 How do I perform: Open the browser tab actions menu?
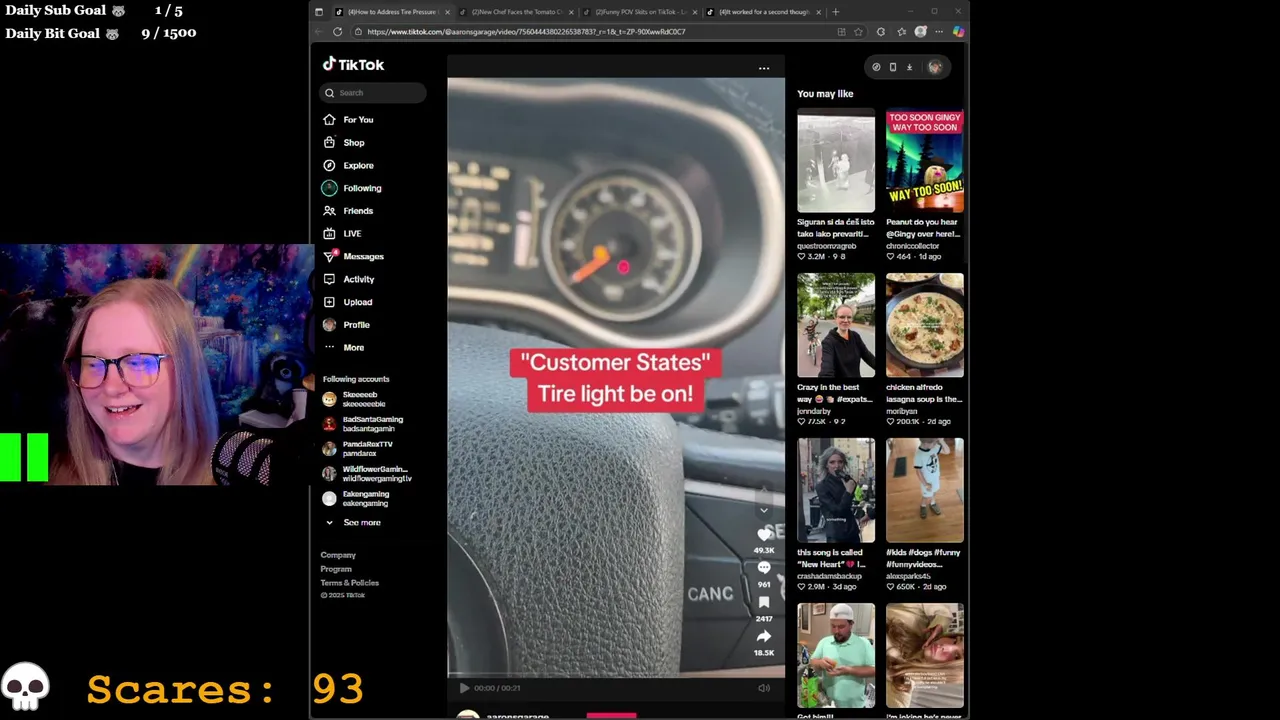pos(318,12)
